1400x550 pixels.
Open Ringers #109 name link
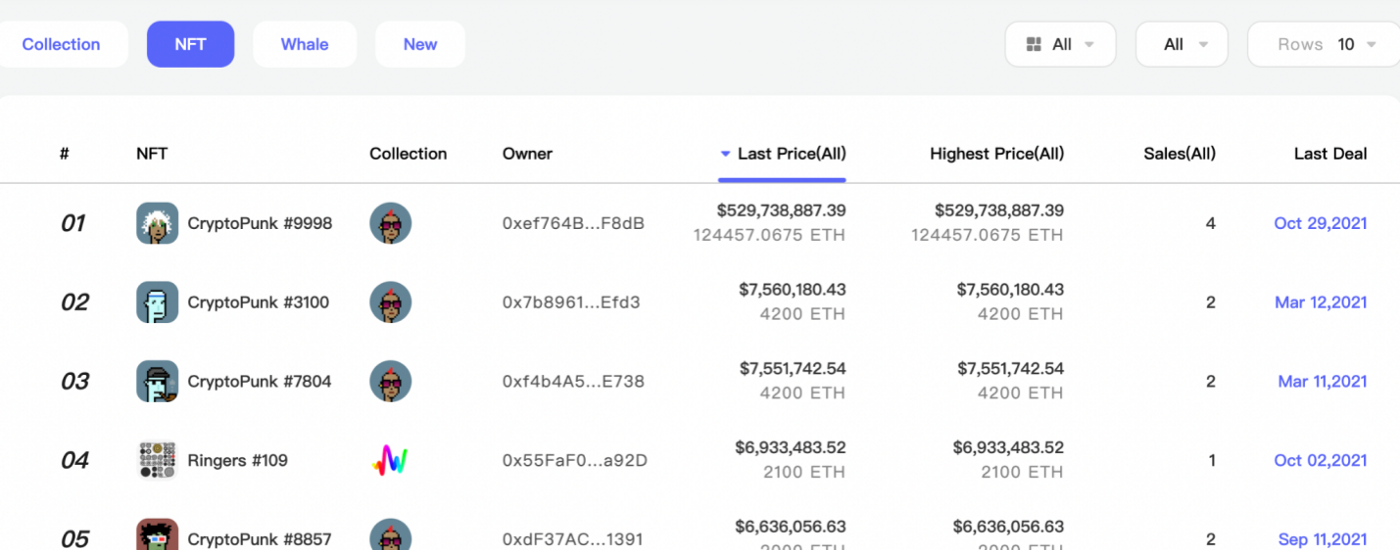[x=238, y=460]
